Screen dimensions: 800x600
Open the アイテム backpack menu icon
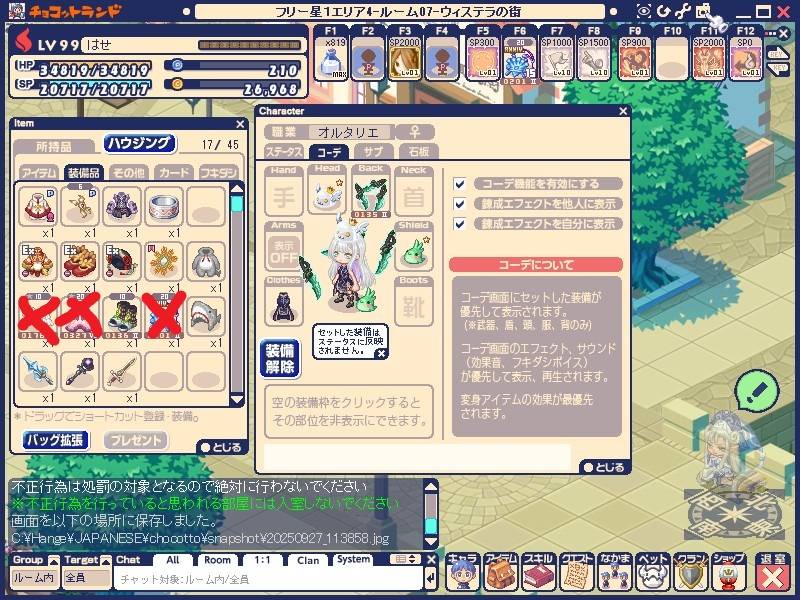click(501, 572)
